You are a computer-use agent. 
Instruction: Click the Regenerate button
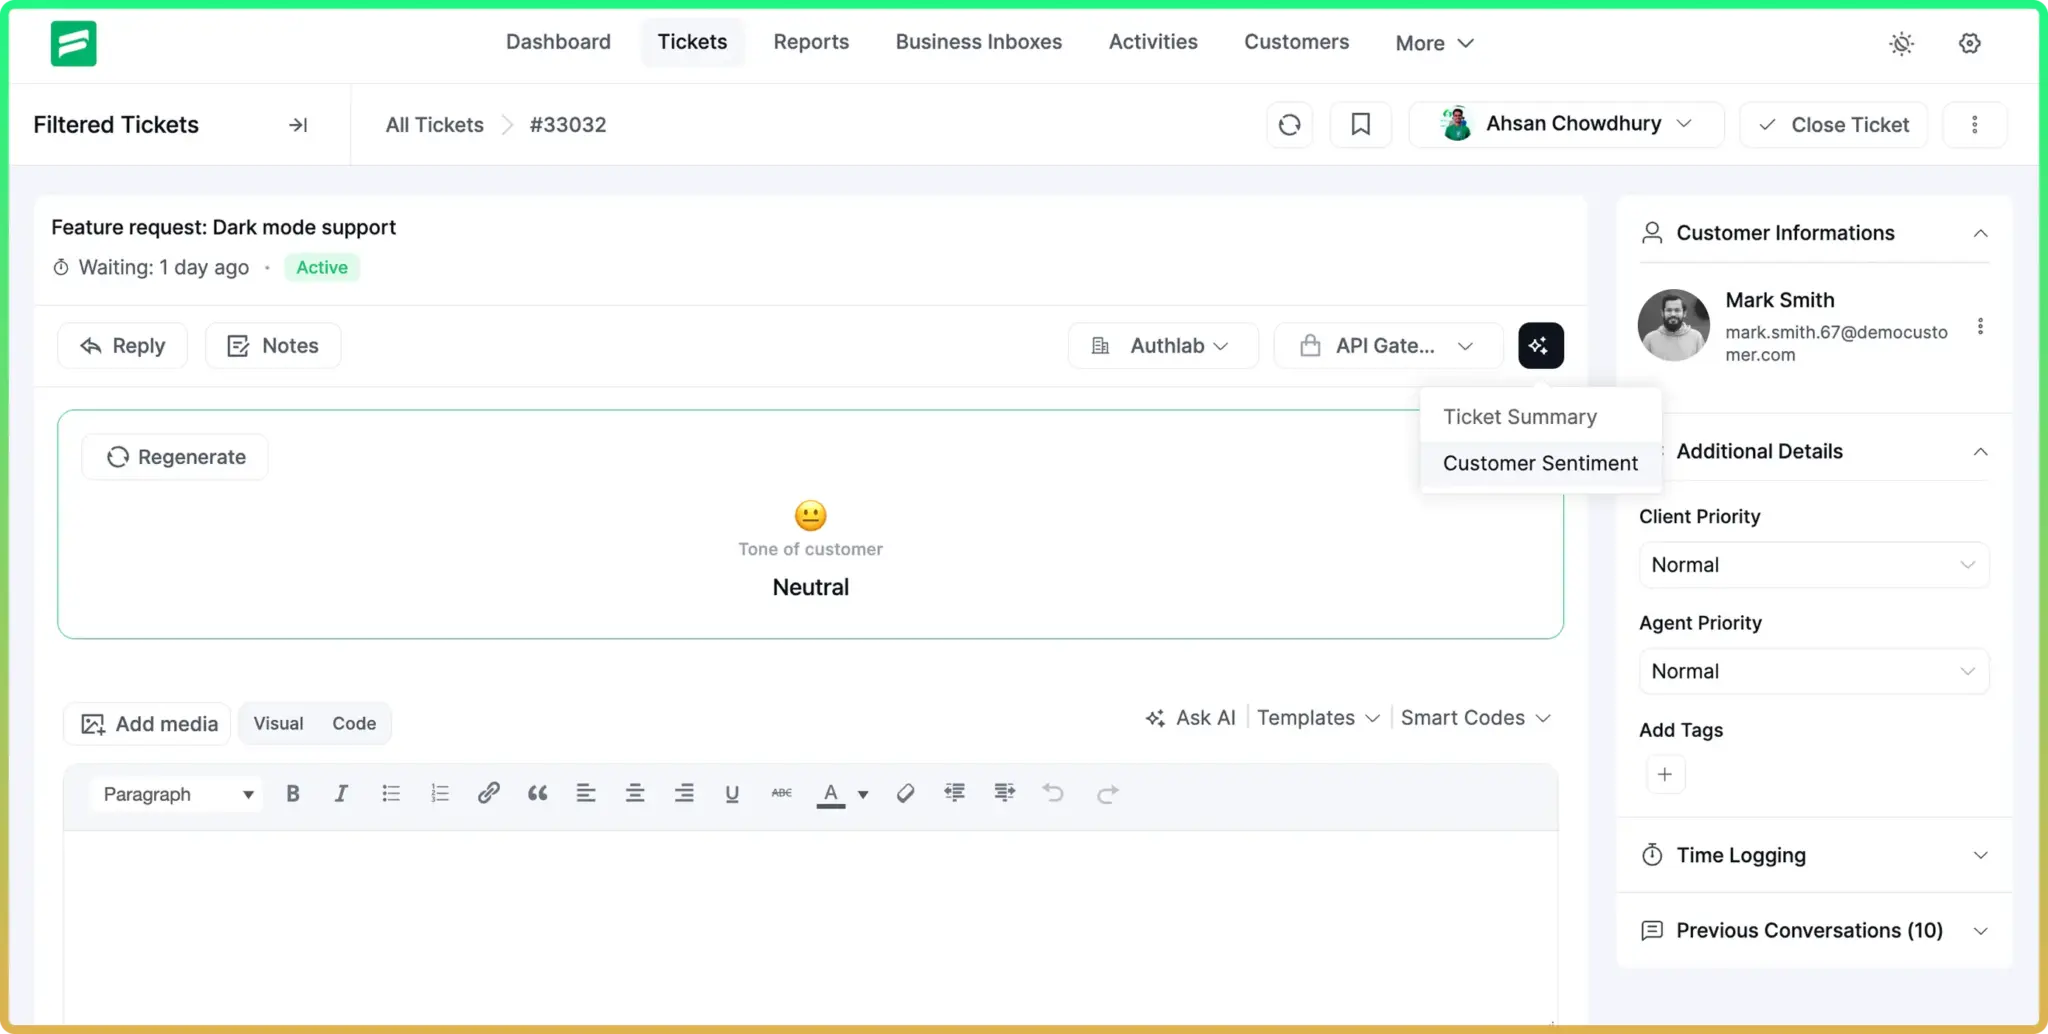coord(174,456)
